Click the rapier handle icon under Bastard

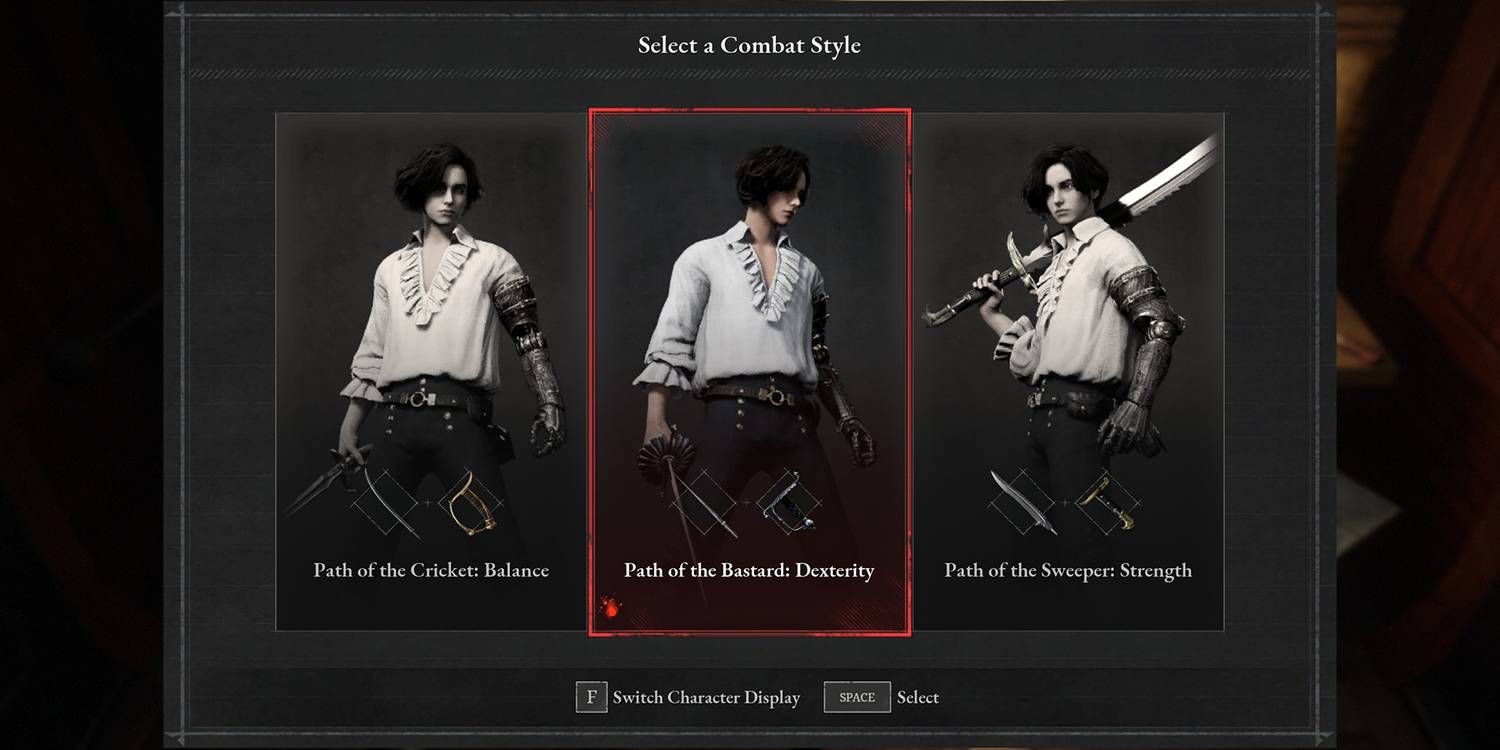pyautogui.click(x=788, y=503)
